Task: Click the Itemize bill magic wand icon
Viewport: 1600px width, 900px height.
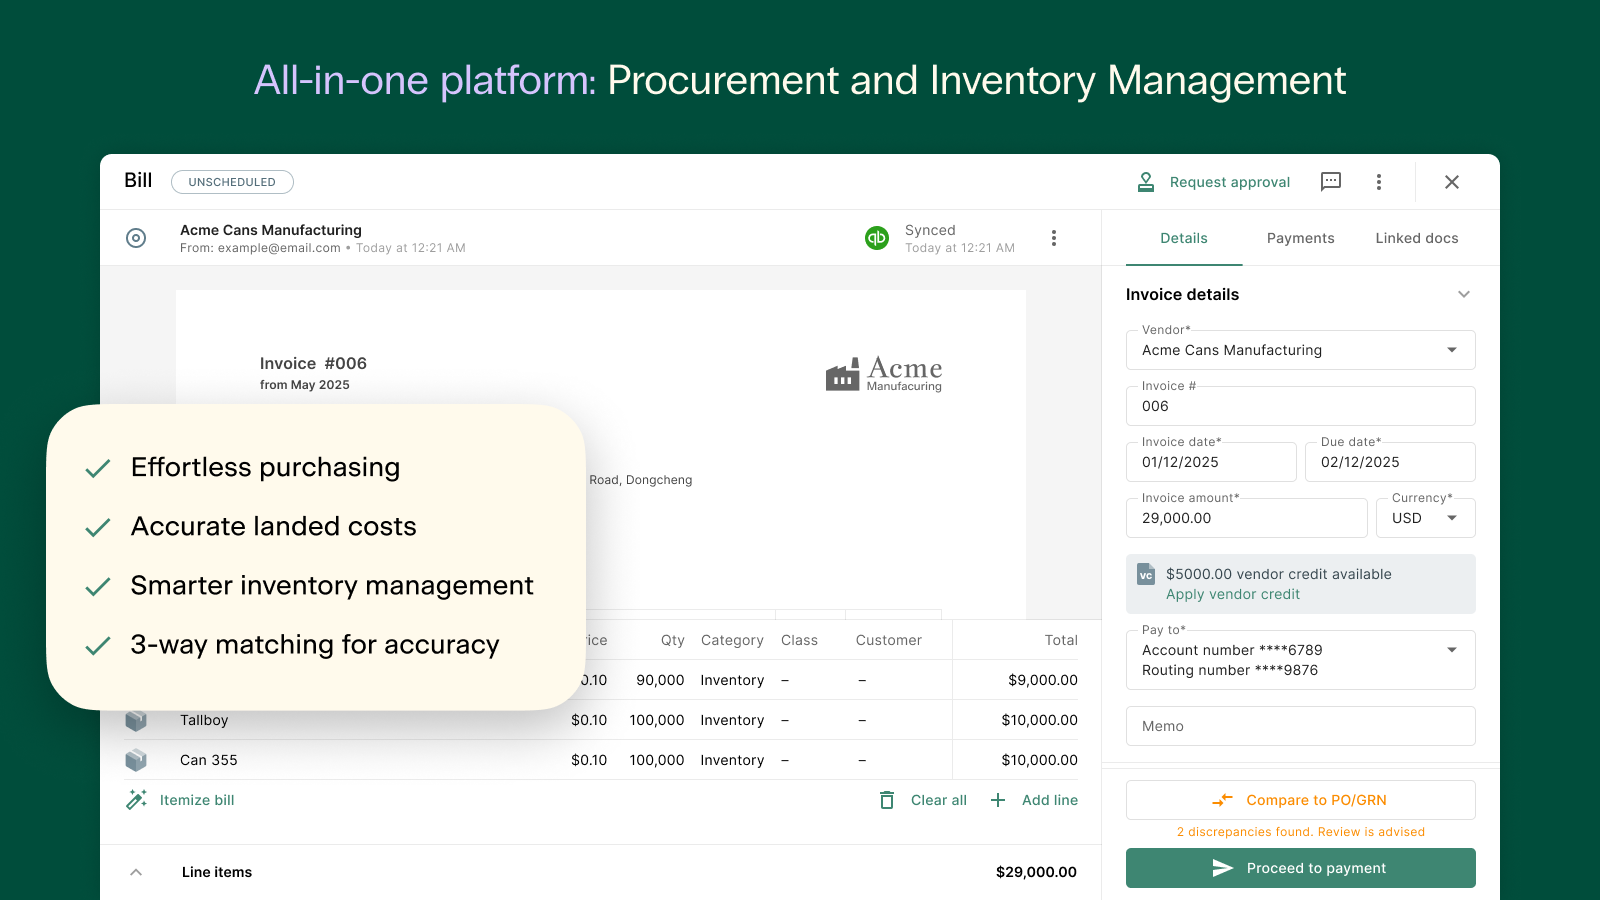Action: click(x=137, y=800)
